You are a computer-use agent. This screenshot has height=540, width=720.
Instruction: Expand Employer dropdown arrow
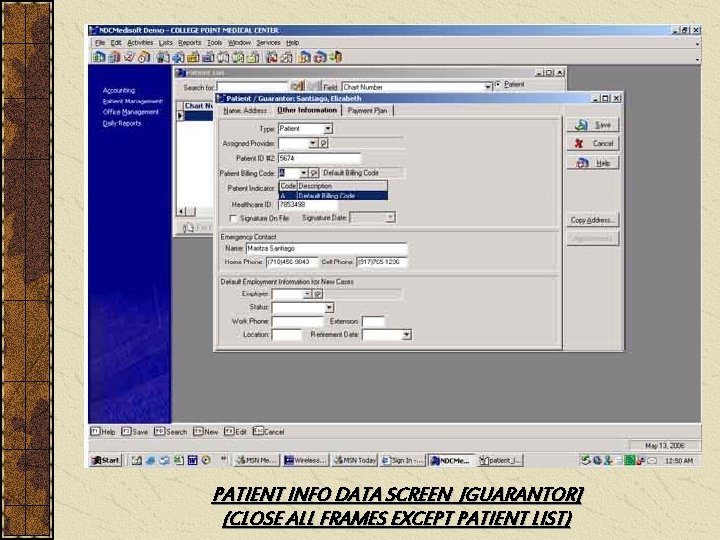tap(307, 294)
